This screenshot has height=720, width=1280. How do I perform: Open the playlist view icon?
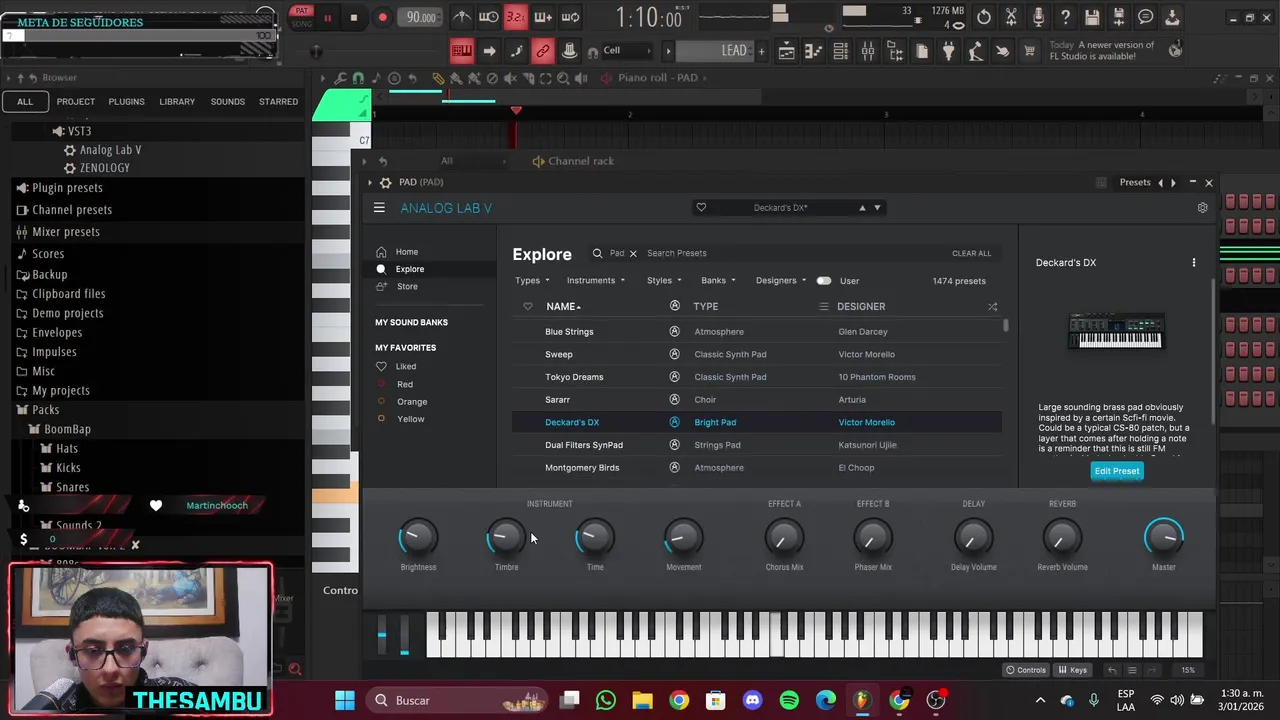click(786, 51)
